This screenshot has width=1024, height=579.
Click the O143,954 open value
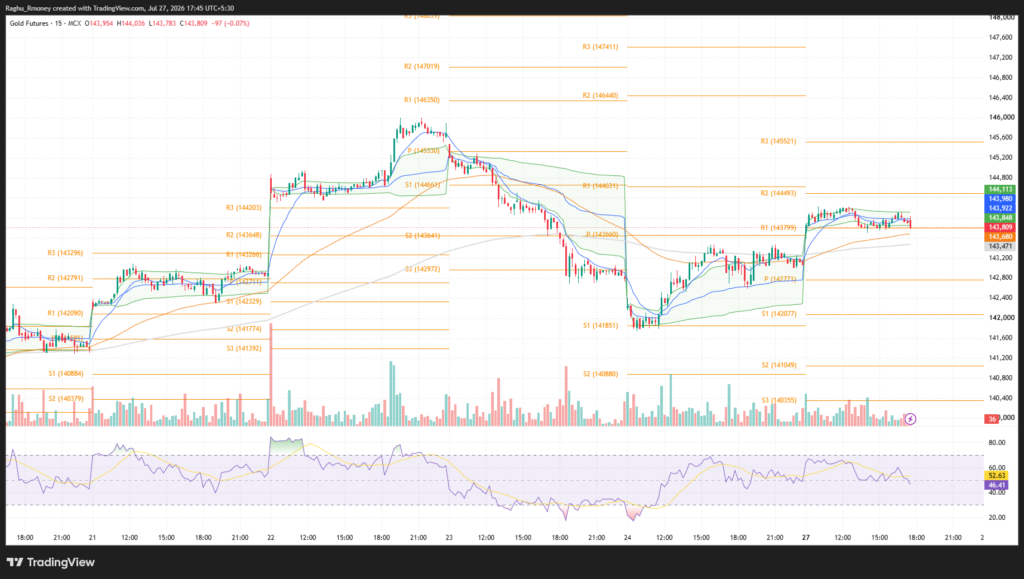(x=99, y=23)
